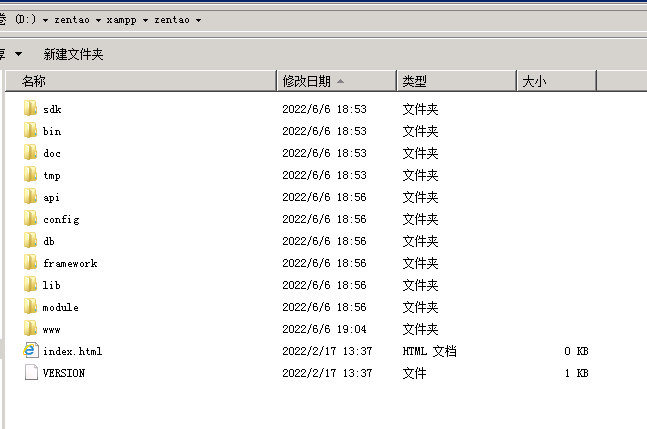Select the db folder icon
Viewport: 647px width, 429px height.
coord(30,241)
